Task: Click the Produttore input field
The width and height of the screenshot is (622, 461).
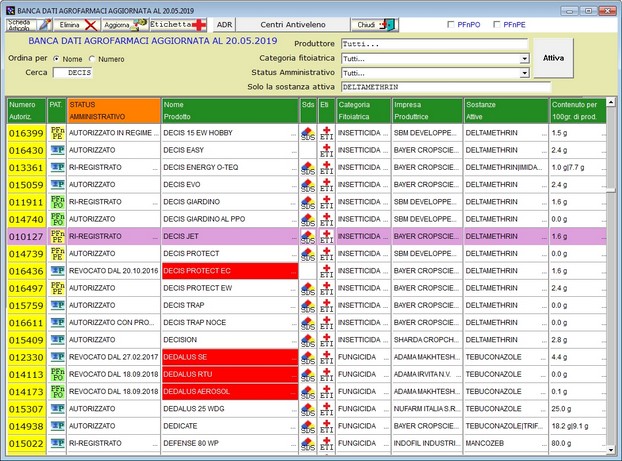Action: pyautogui.click(x=435, y=44)
